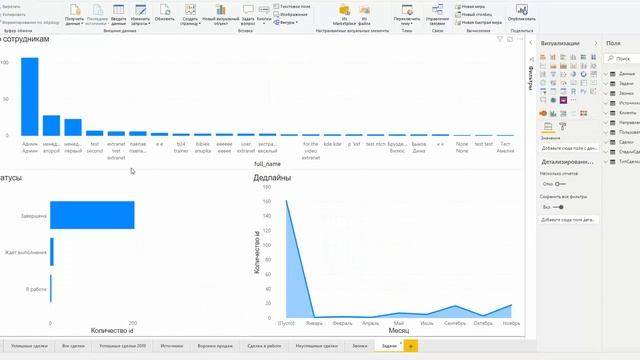This screenshot has width=640, height=360.
Task: Select the ribbon chart visualization
Action: [x=594, y=66]
